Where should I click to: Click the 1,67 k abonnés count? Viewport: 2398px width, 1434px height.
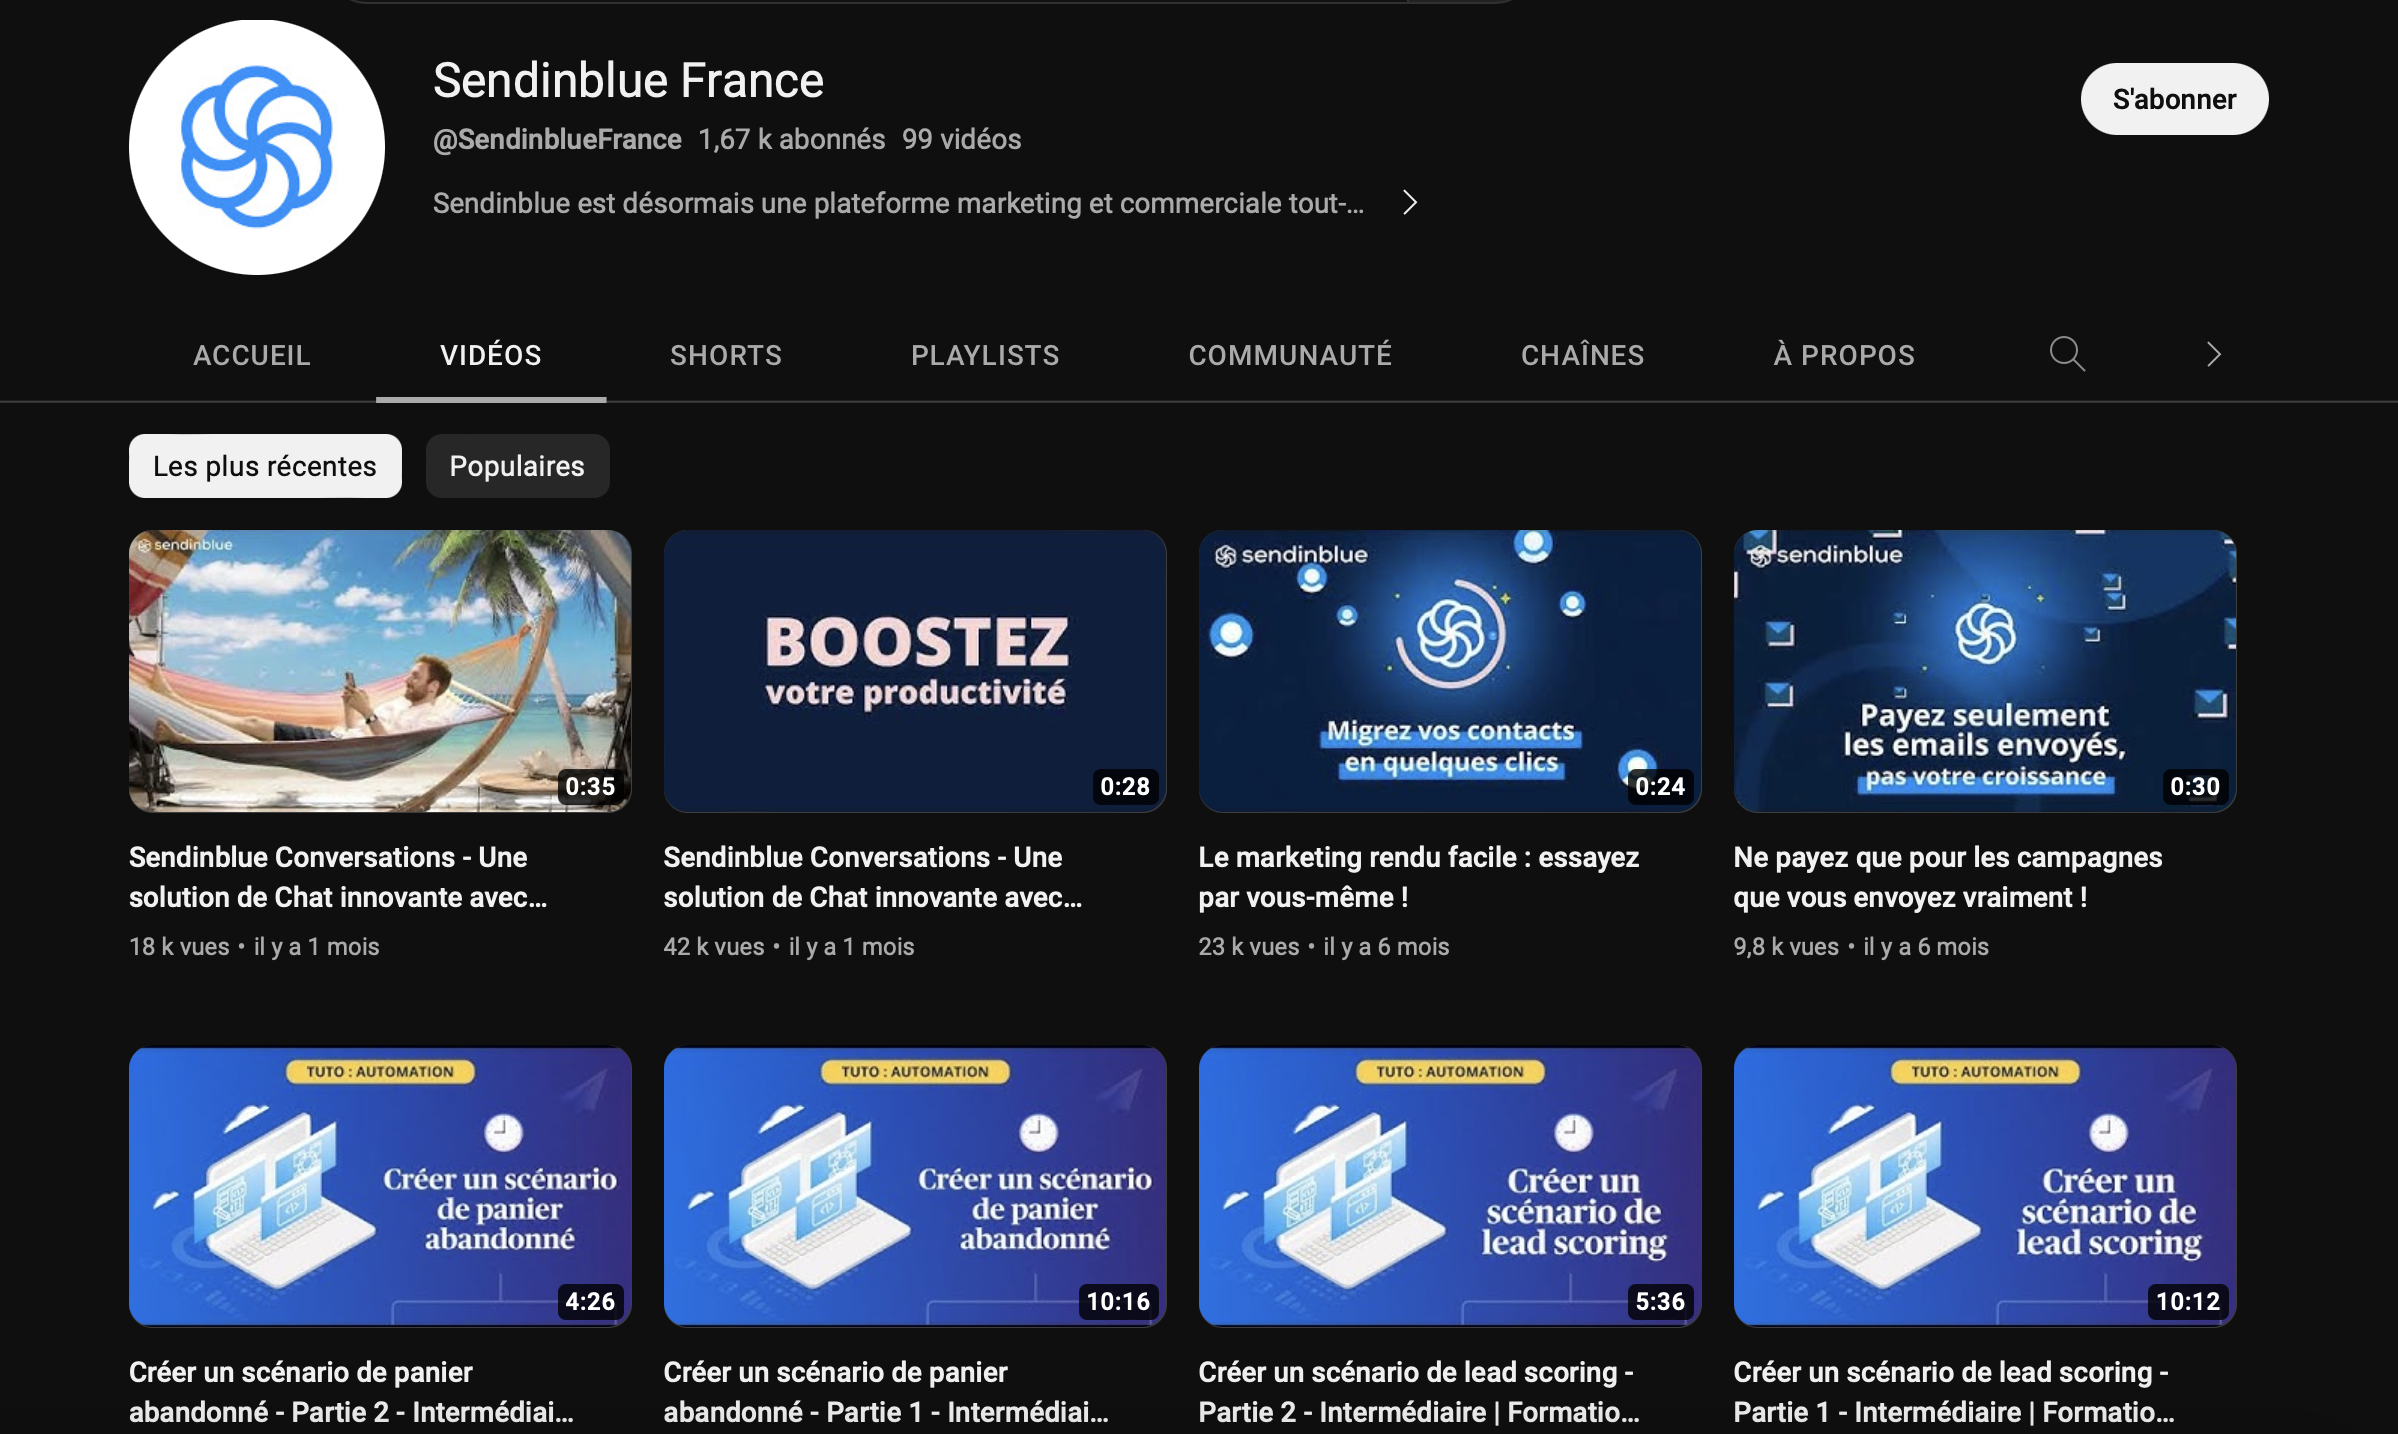pyautogui.click(x=791, y=139)
